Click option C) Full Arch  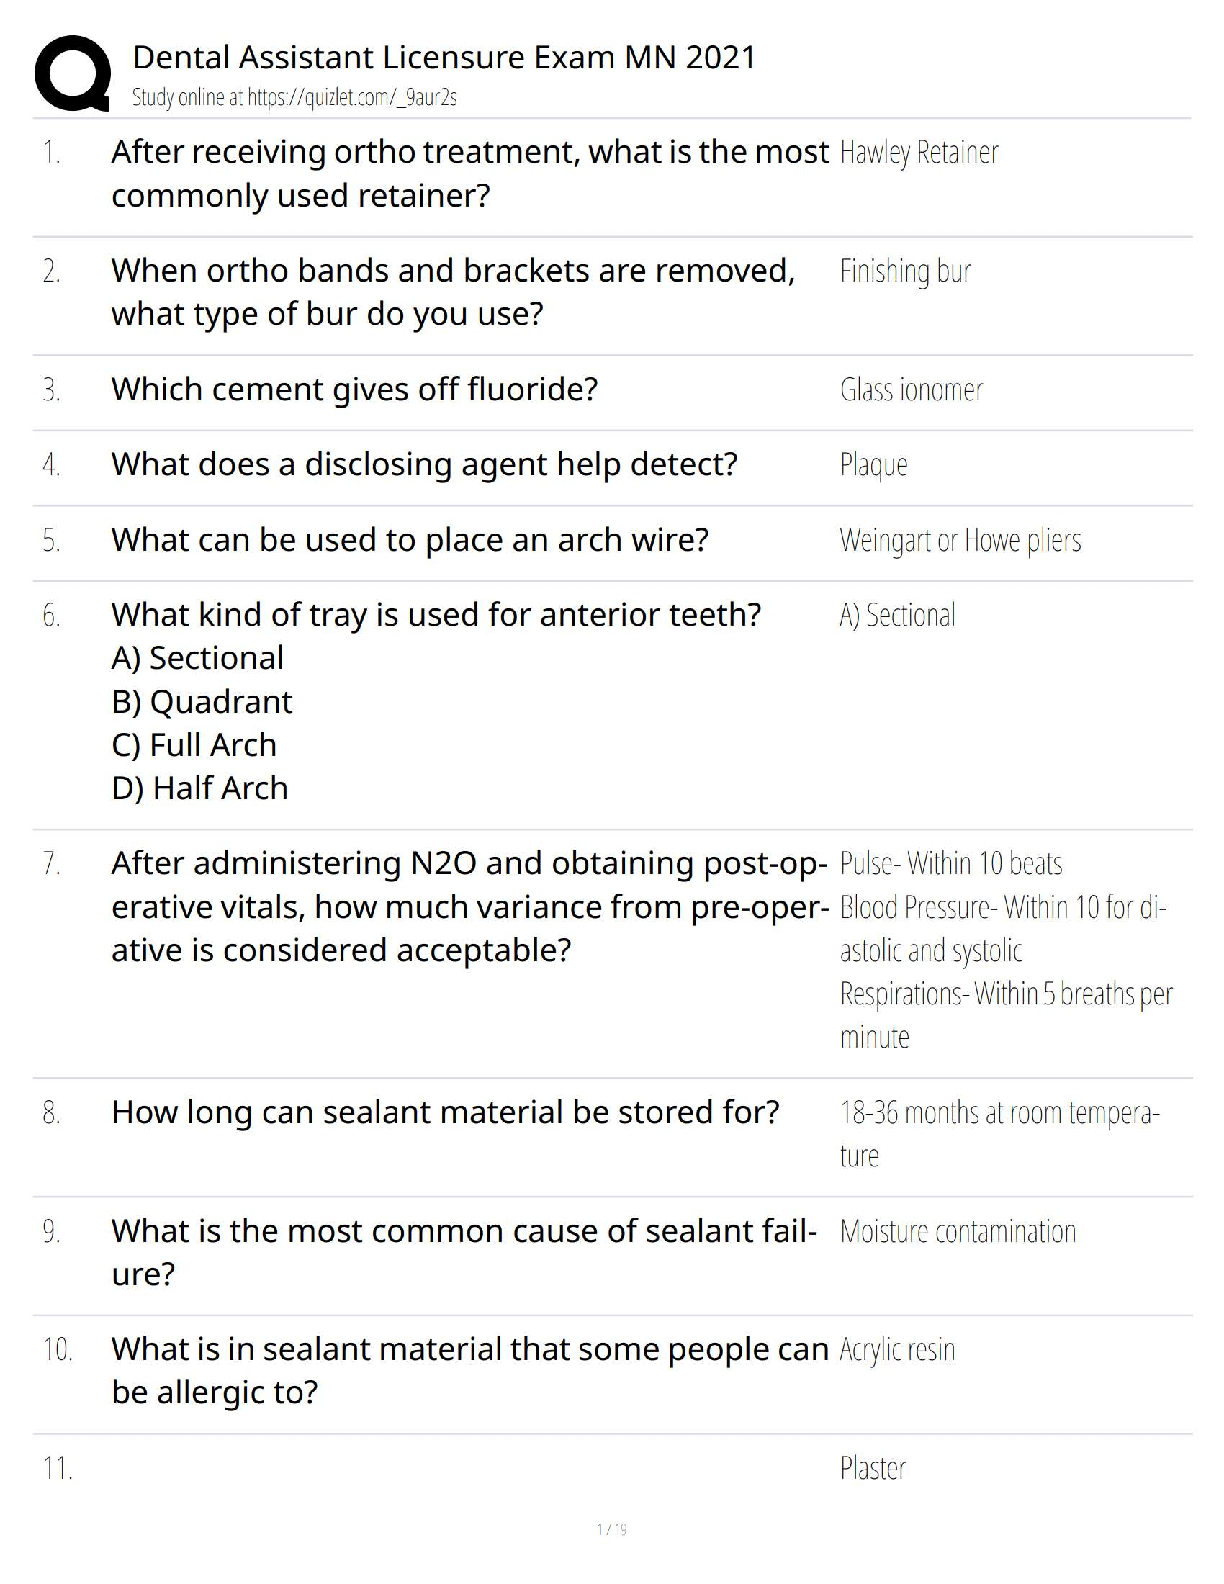[194, 745]
